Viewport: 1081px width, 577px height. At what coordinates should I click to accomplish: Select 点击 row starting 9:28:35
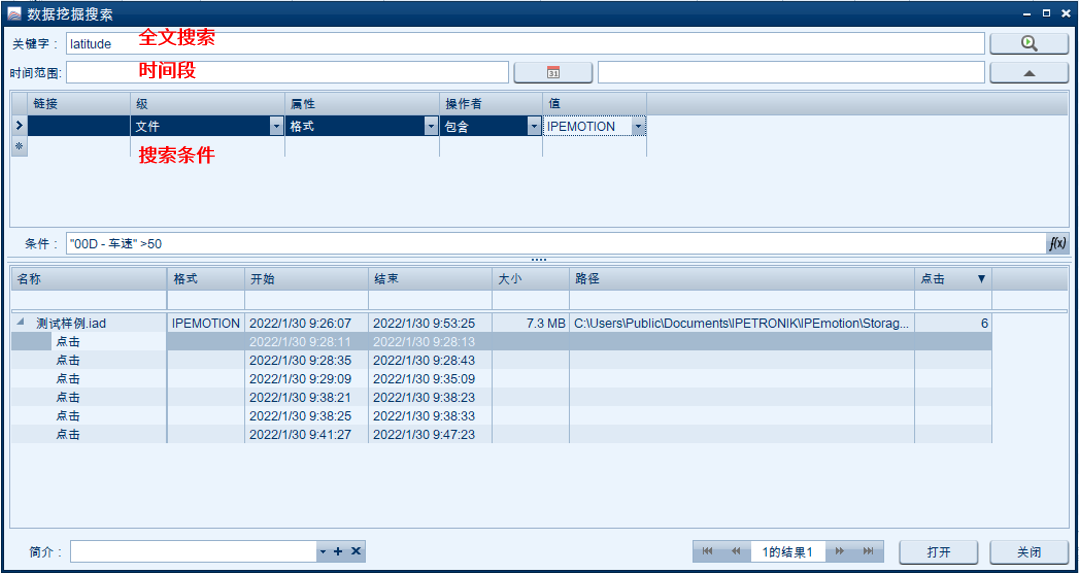pos(501,360)
